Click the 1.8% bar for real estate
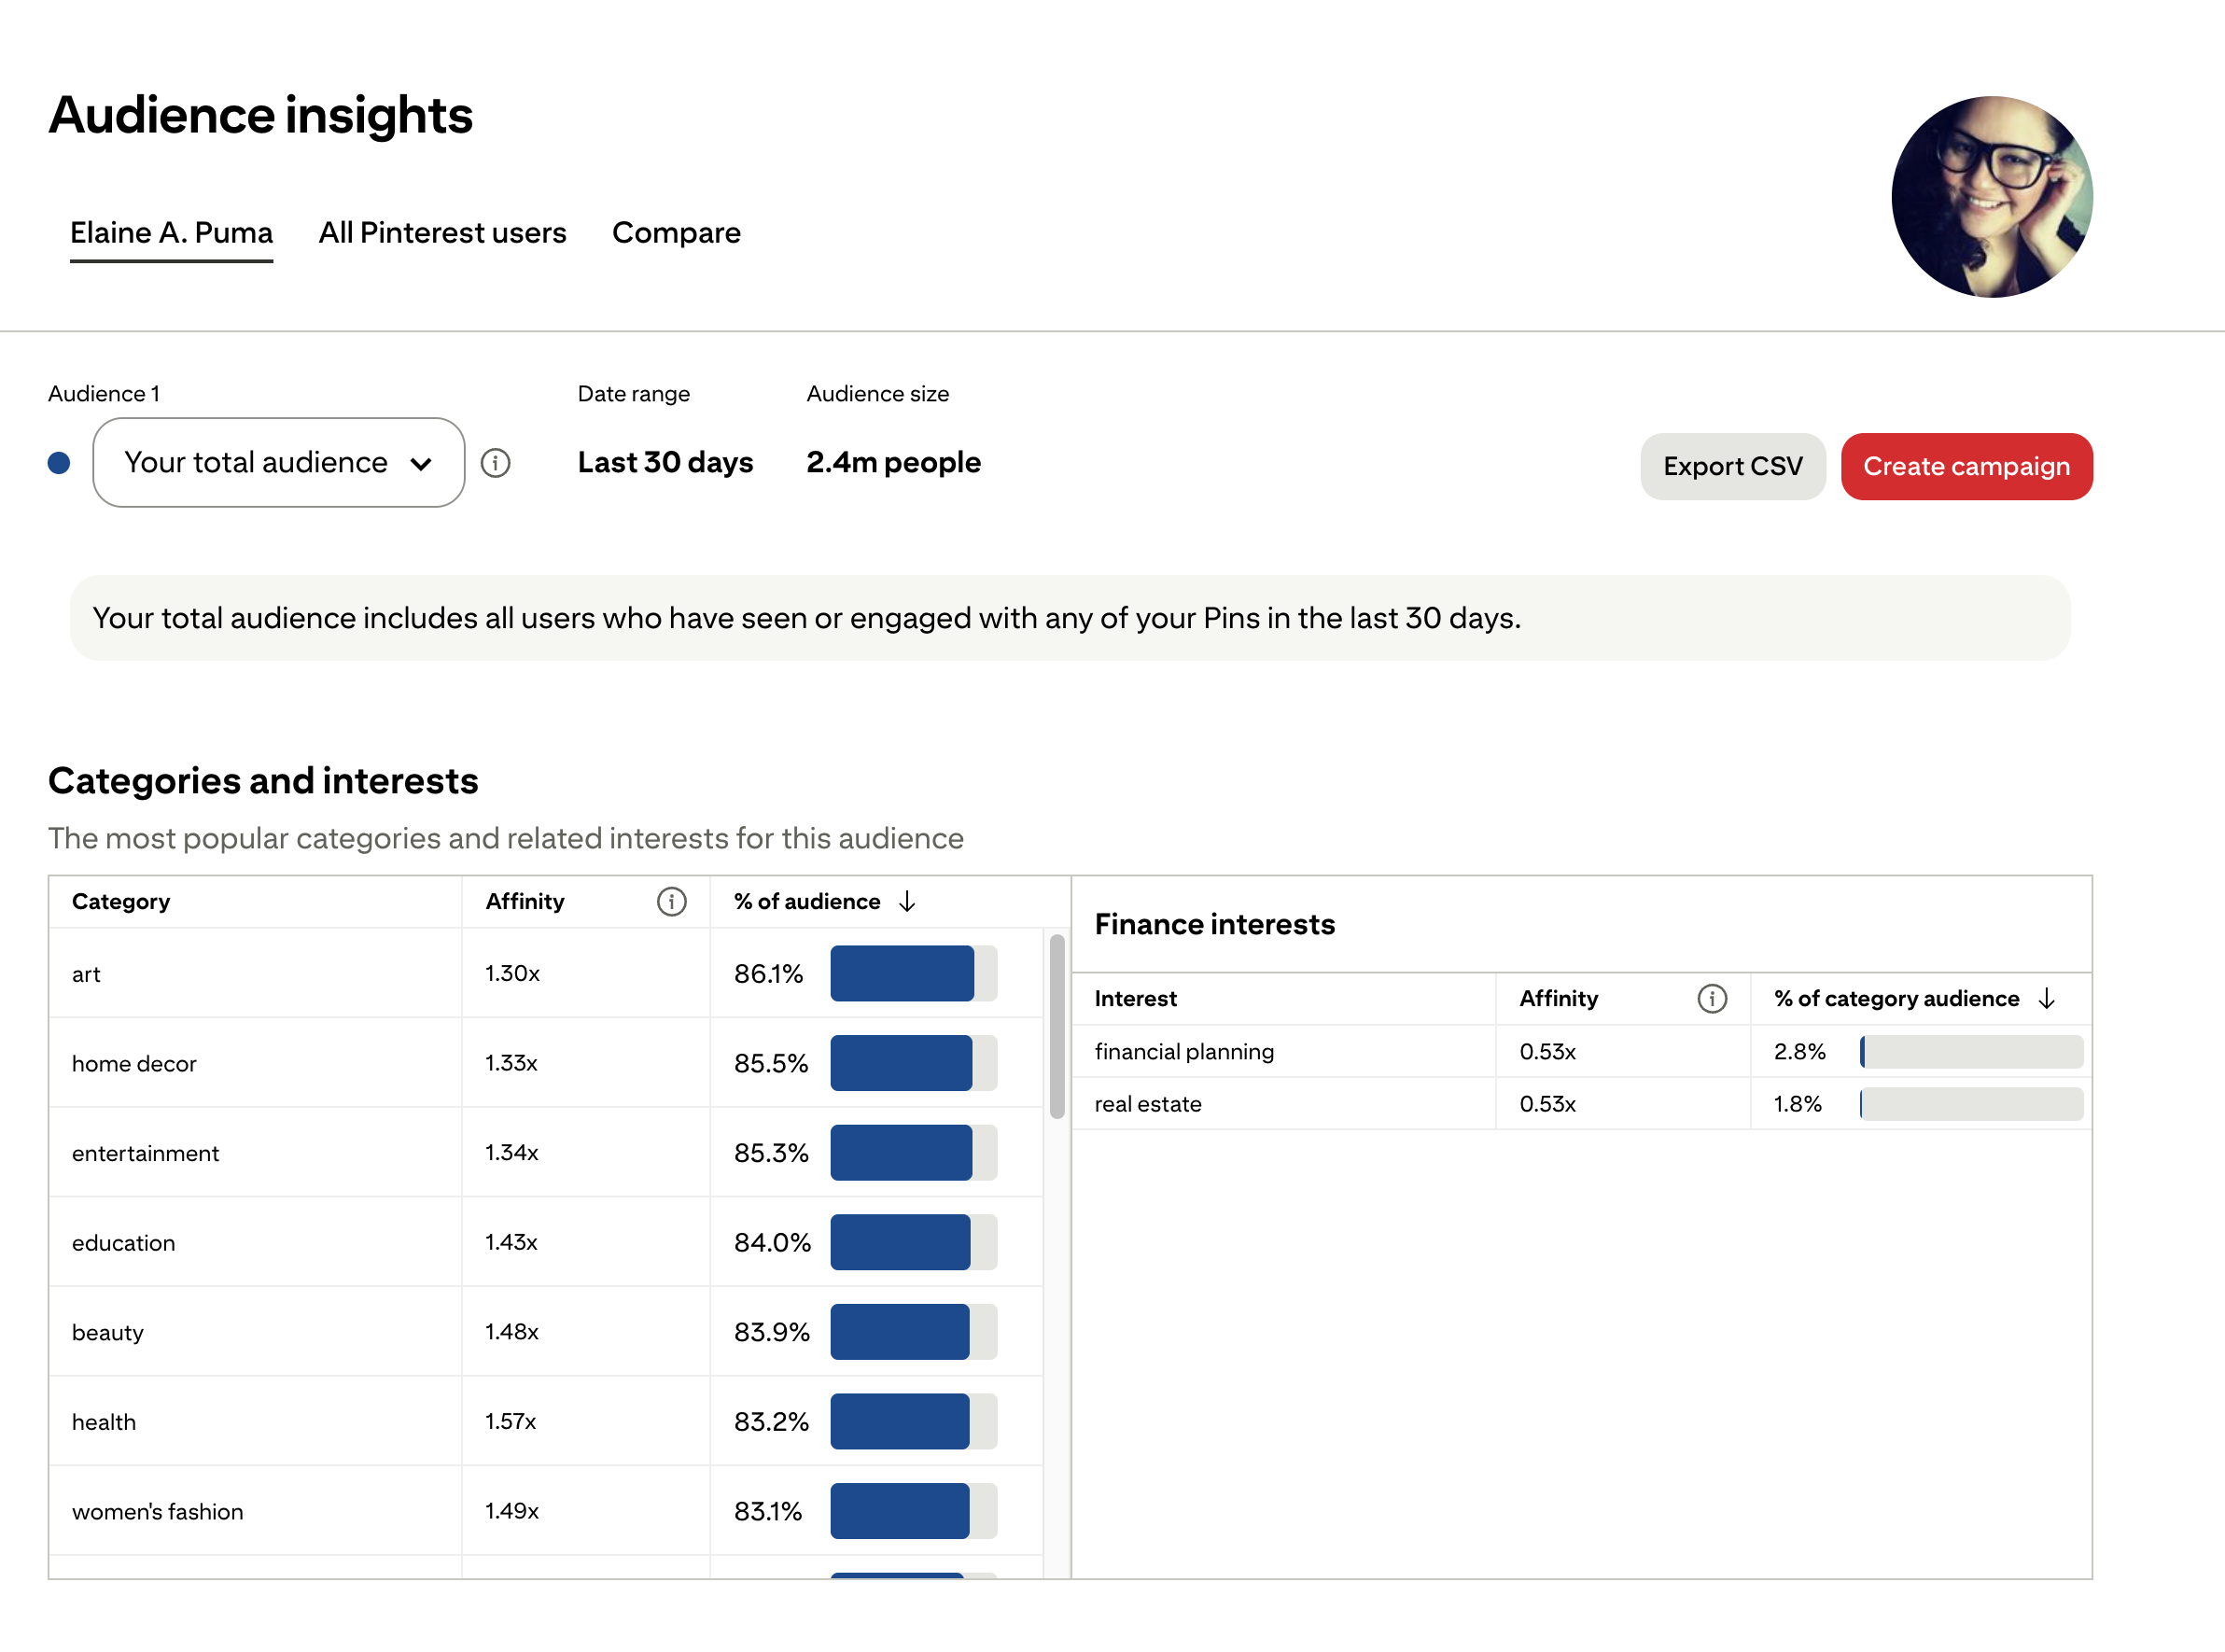 point(1972,1104)
